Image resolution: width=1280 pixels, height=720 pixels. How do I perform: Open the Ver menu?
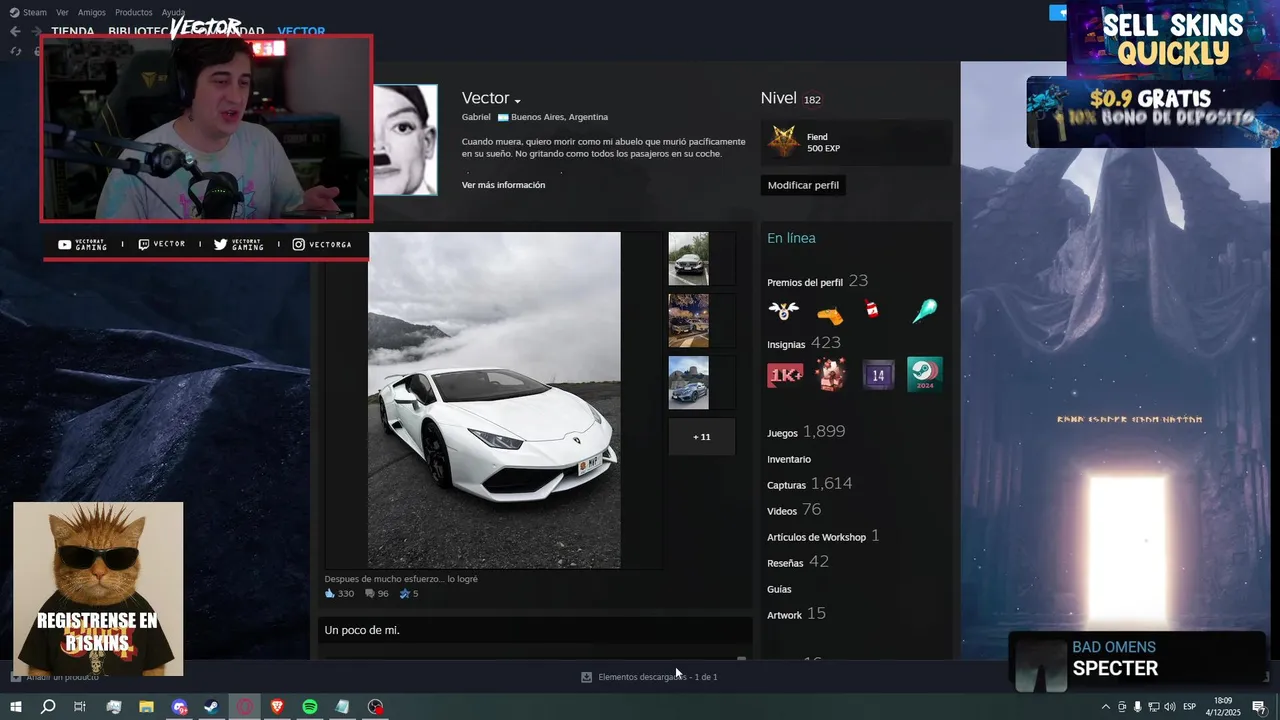pyautogui.click(x=62, y=12)
